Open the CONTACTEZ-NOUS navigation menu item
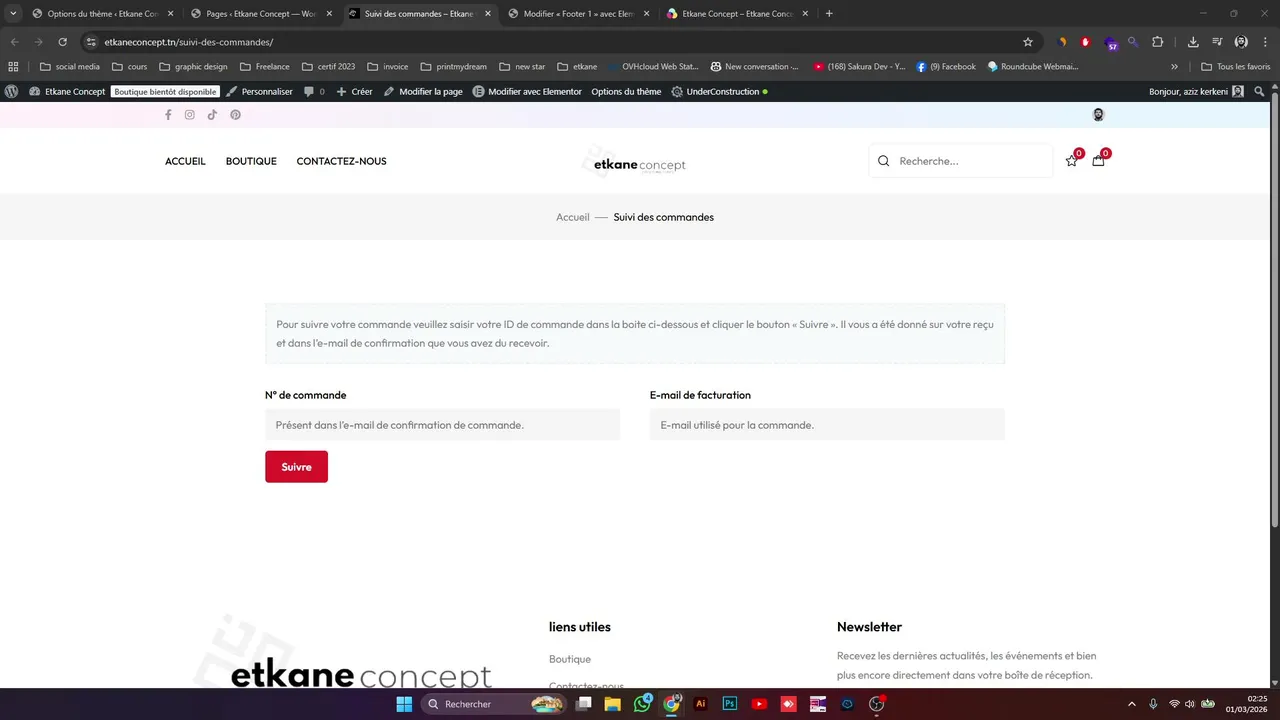Viewport: 1280px width, 720px height. coord(341,161)
